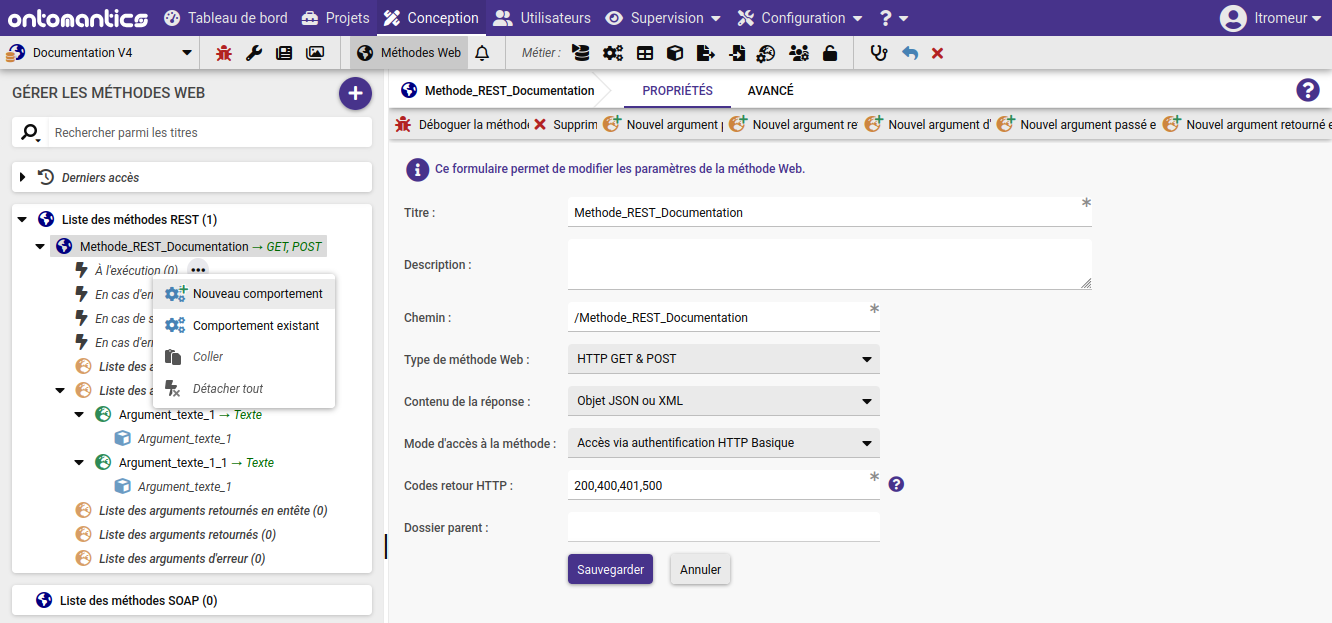
Task: Click the file import icon in the Métier toolbar
Action: pos(737,53)
